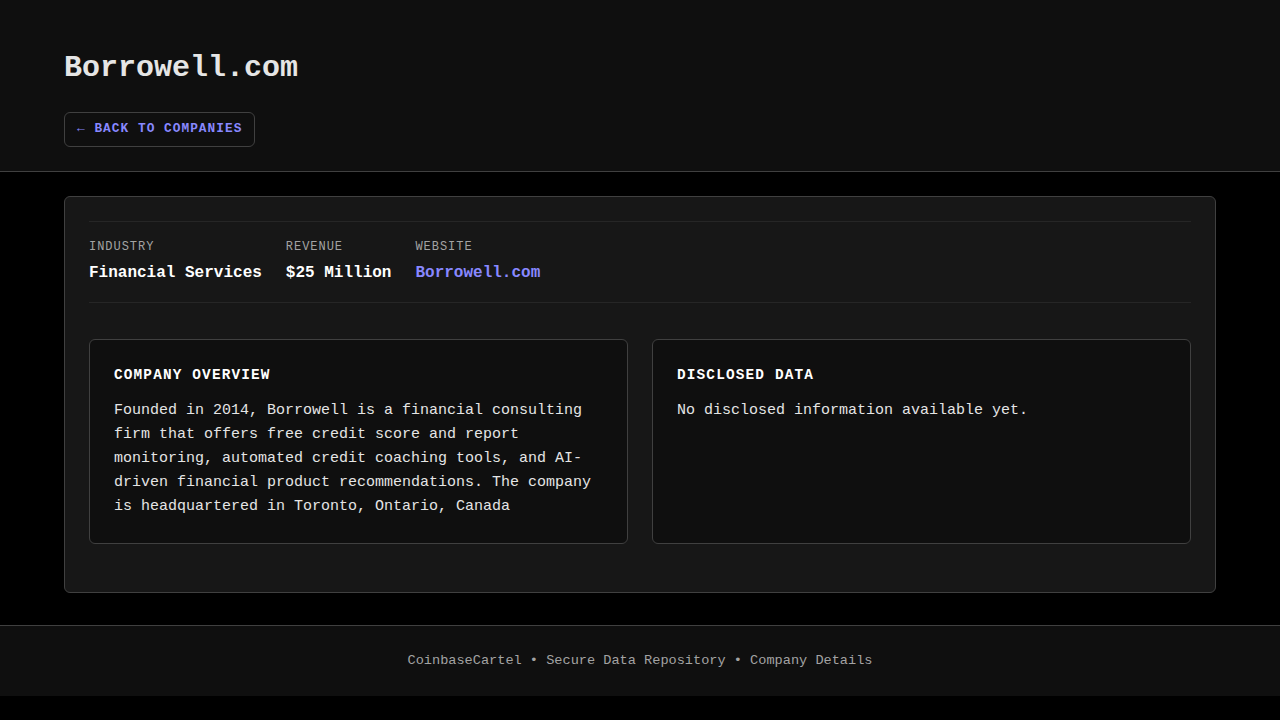Click the INDUSTRY label

[121, 246]
